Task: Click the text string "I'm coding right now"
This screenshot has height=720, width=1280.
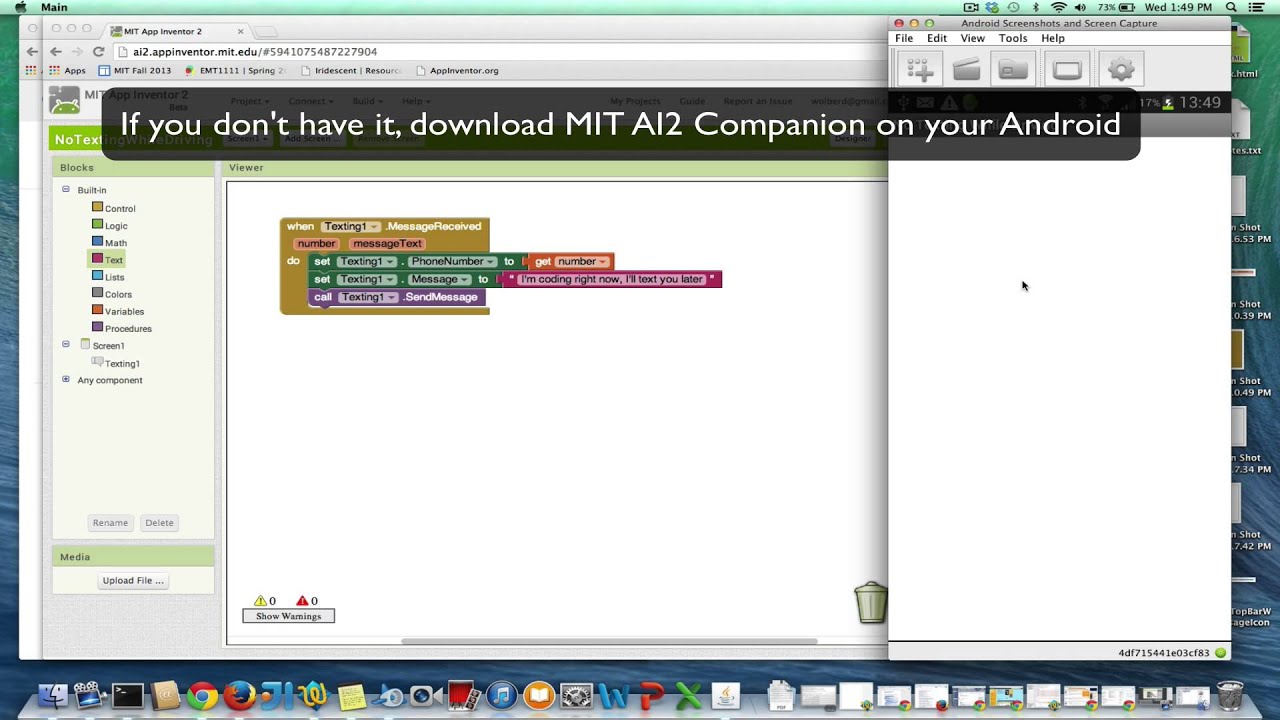Action: [x=611, y=279]
